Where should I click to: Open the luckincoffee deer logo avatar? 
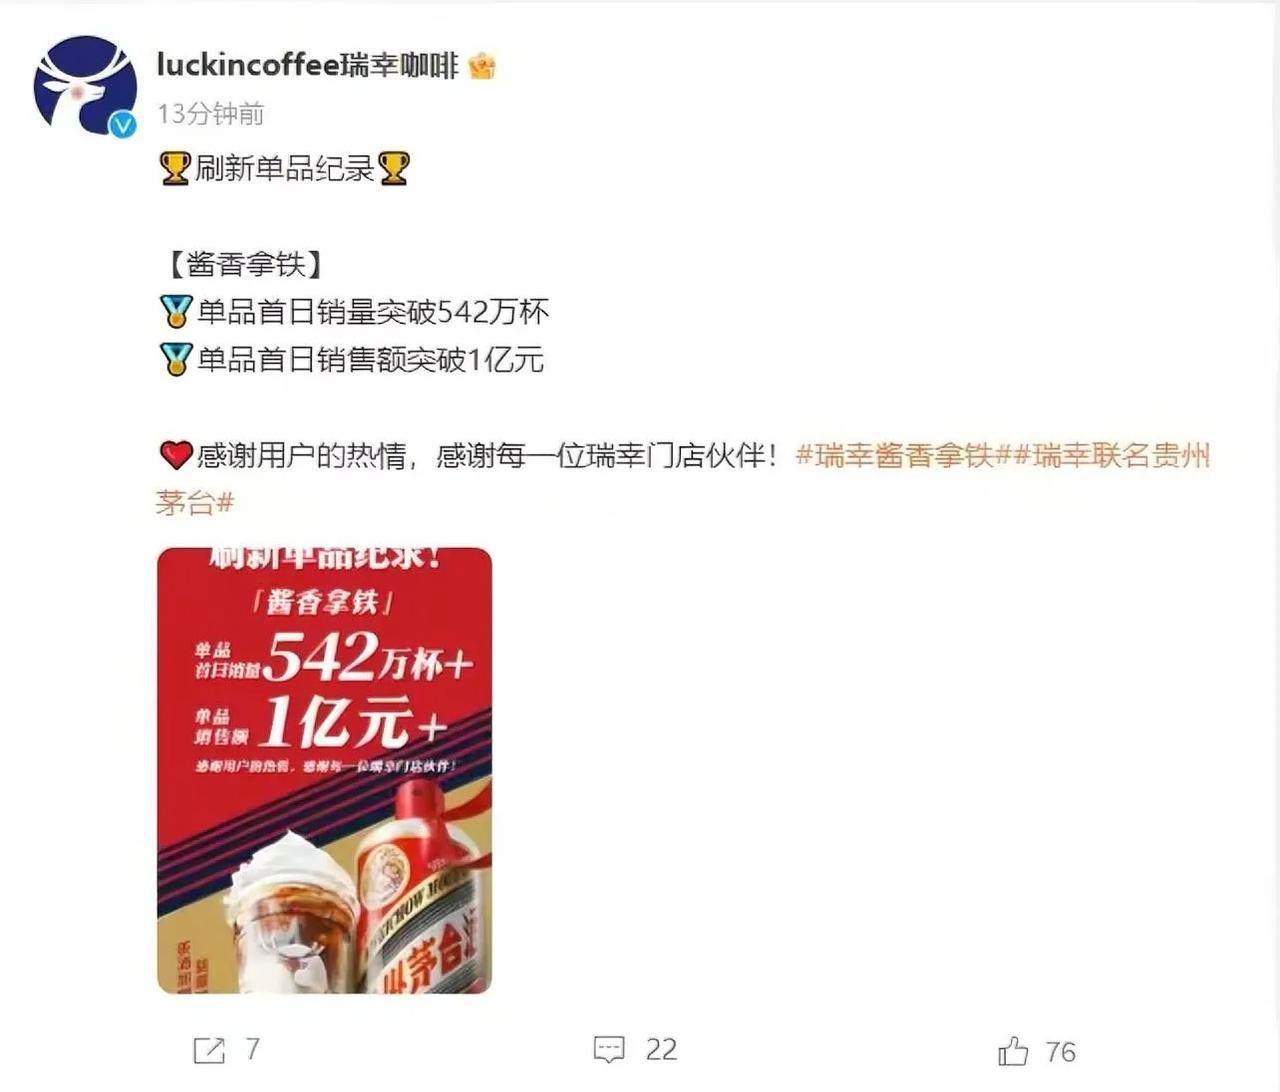click(x=85, y=85)
